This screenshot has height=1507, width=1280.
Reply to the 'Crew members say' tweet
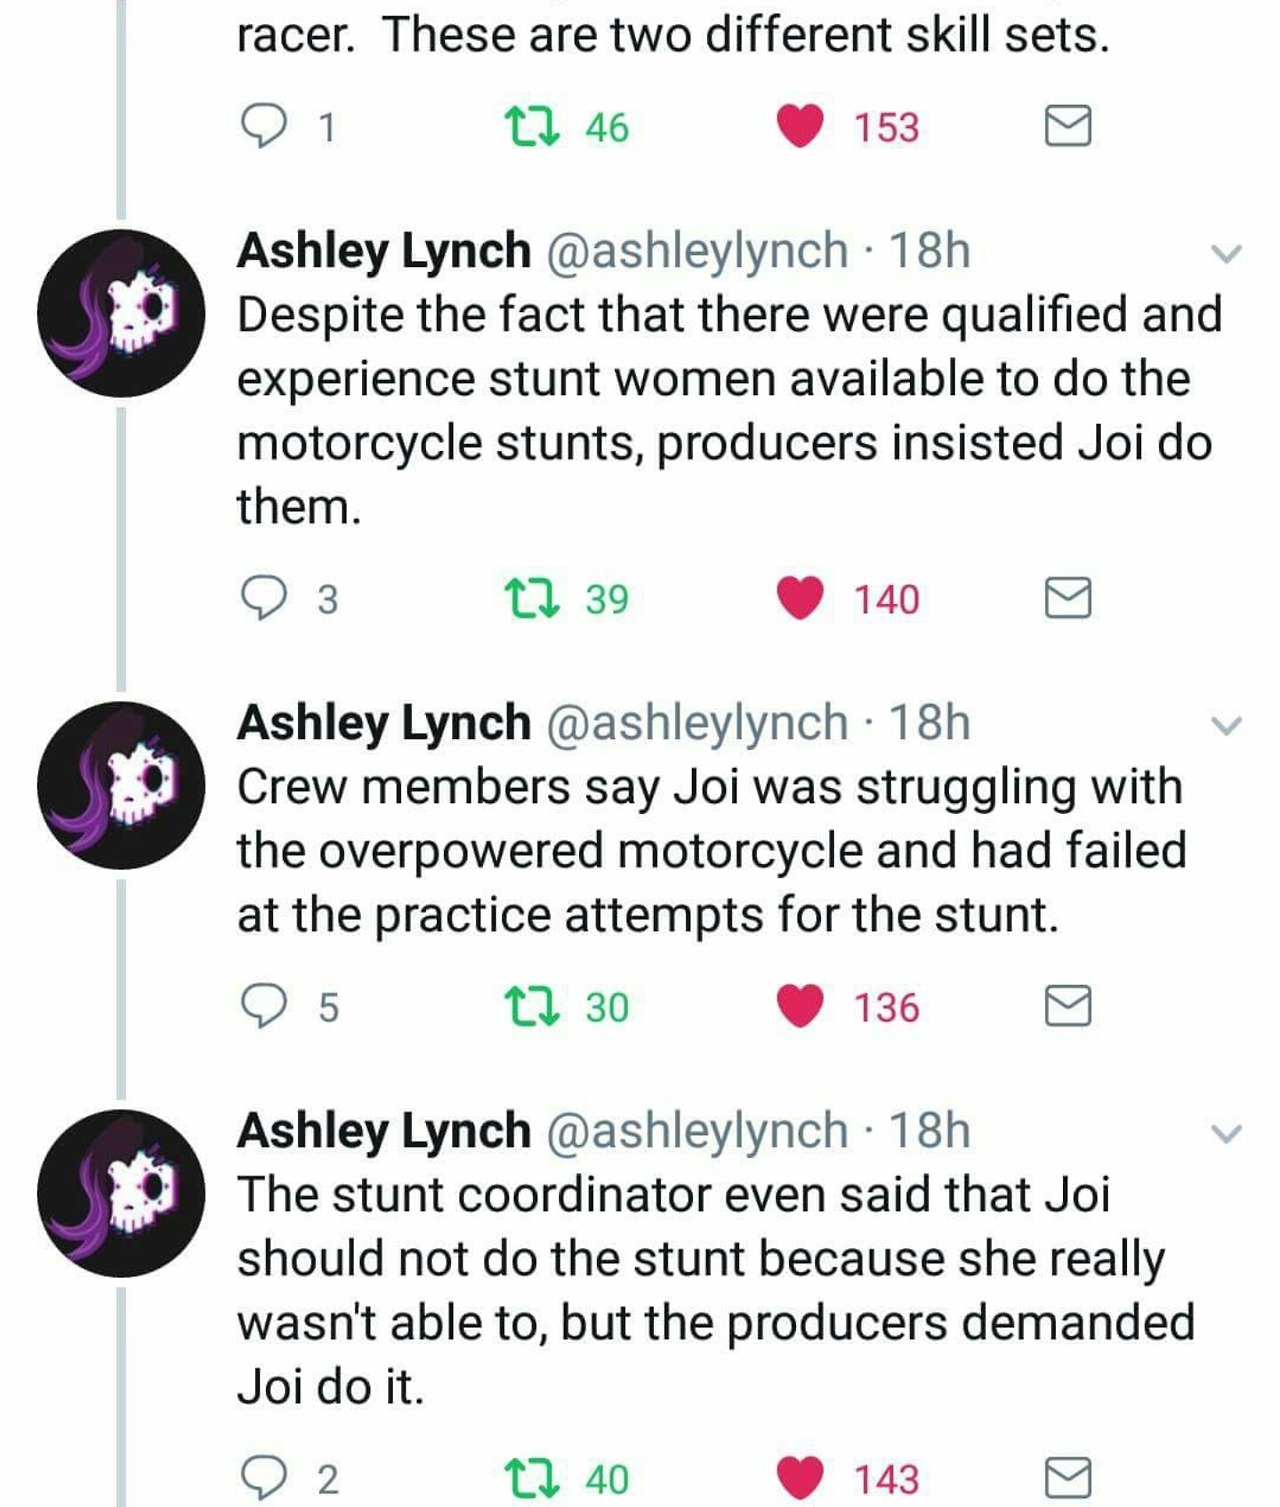(x=265, y=1007)
